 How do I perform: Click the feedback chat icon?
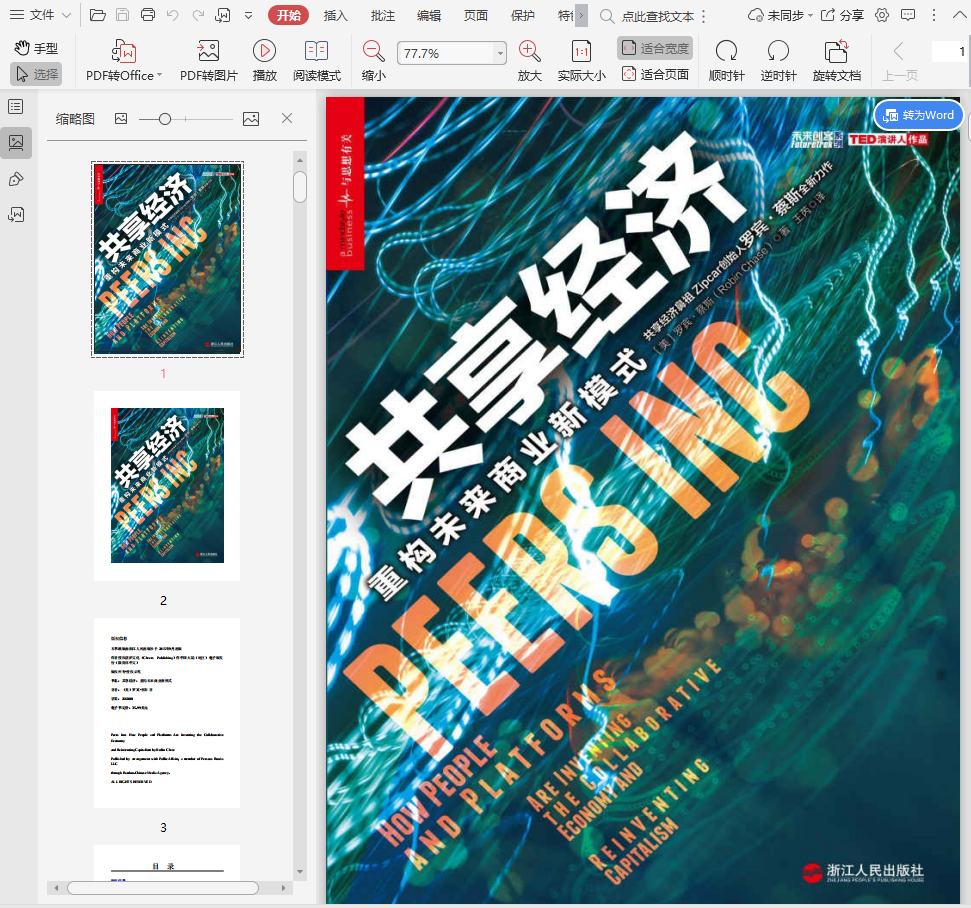[x=908, y=15]
